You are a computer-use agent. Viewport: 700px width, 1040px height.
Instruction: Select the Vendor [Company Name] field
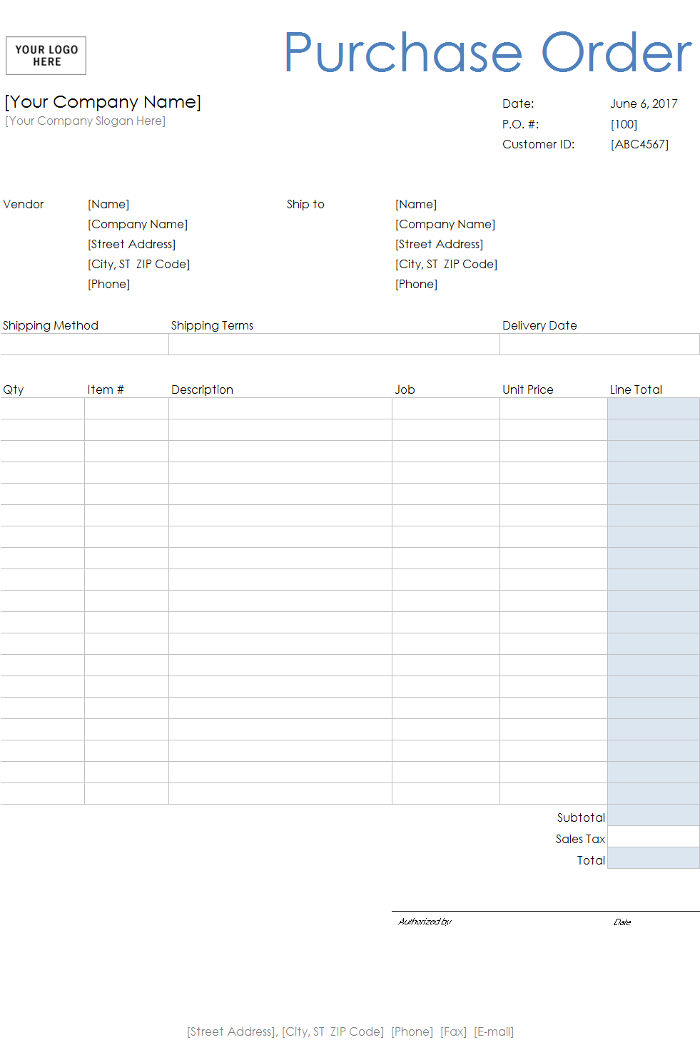tap(137, 224)
